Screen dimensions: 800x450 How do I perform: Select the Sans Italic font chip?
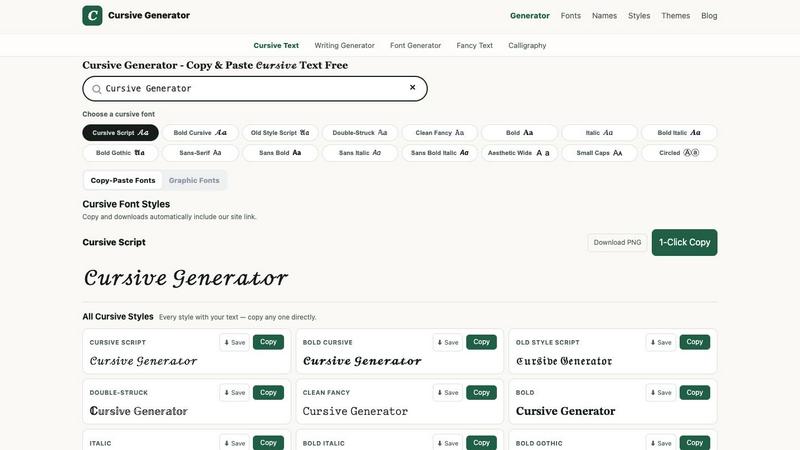[360, 153]
